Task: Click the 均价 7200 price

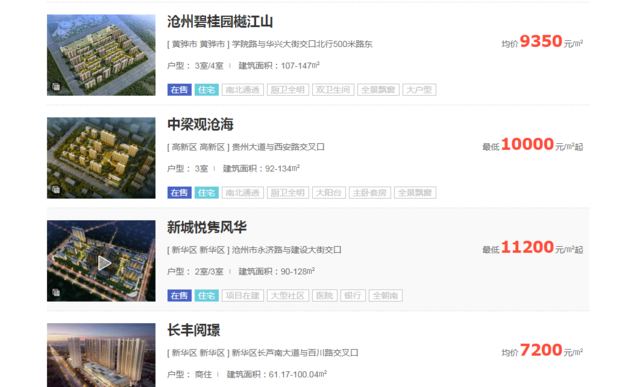Action: 542,350
